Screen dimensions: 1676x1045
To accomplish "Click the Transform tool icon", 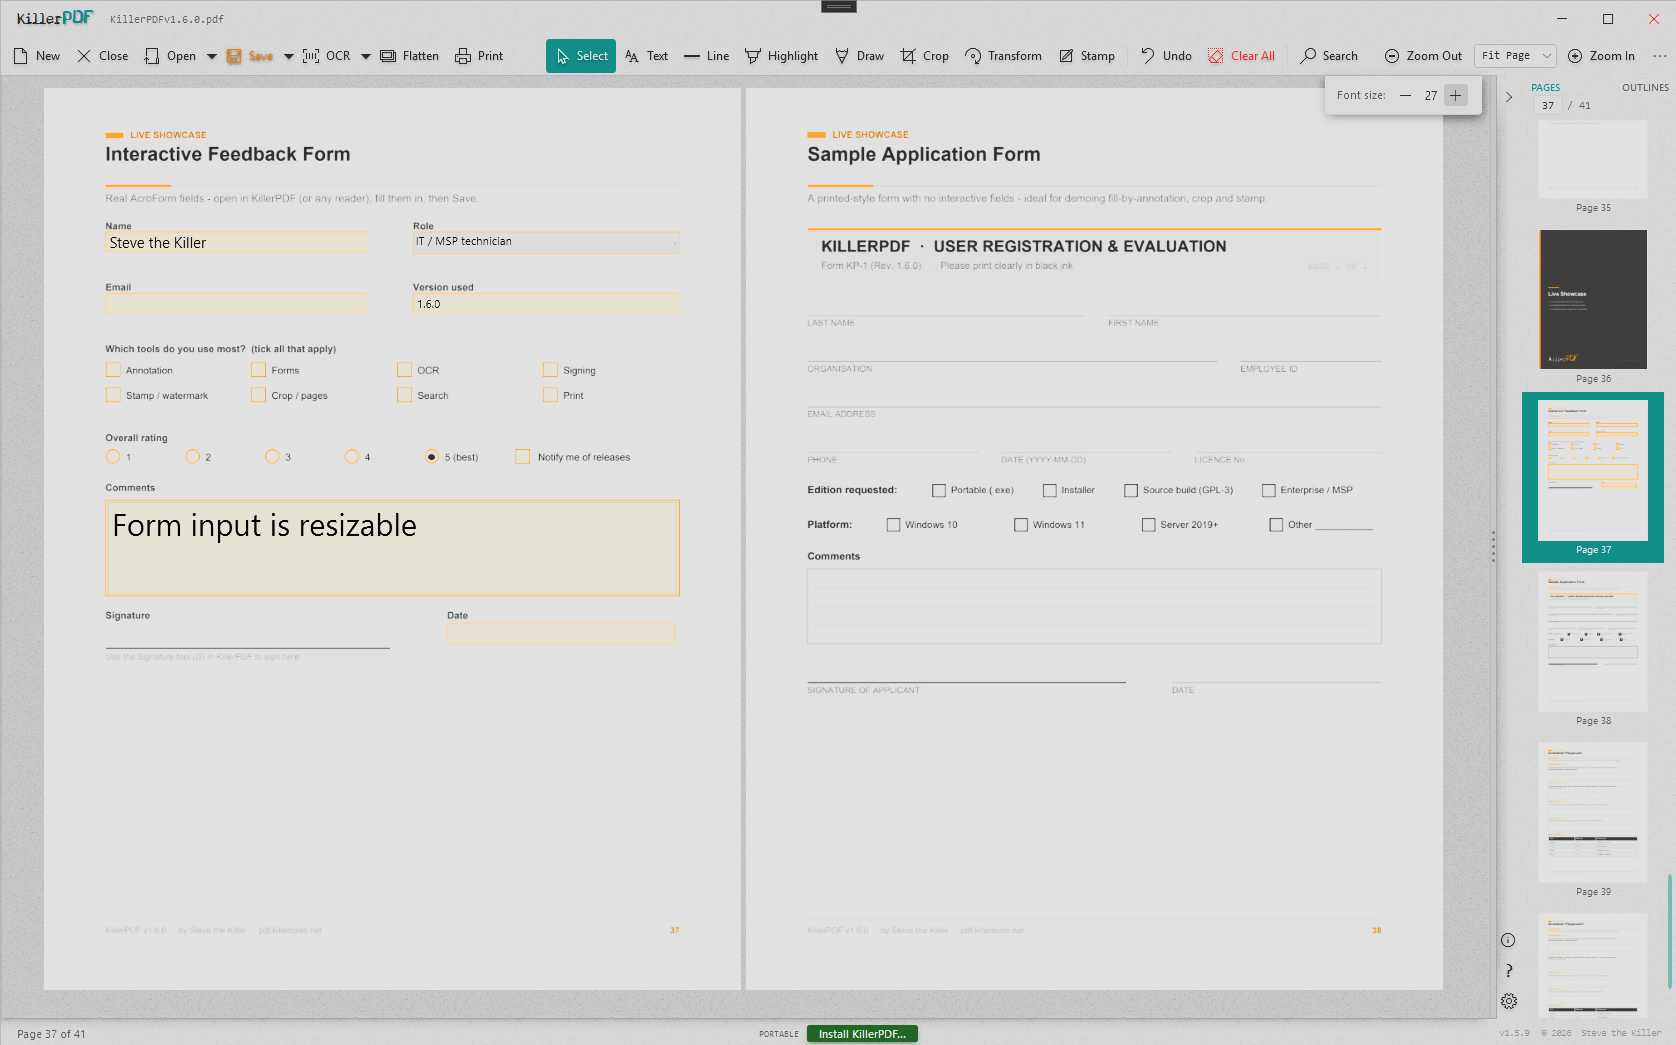I will (973, 56).
